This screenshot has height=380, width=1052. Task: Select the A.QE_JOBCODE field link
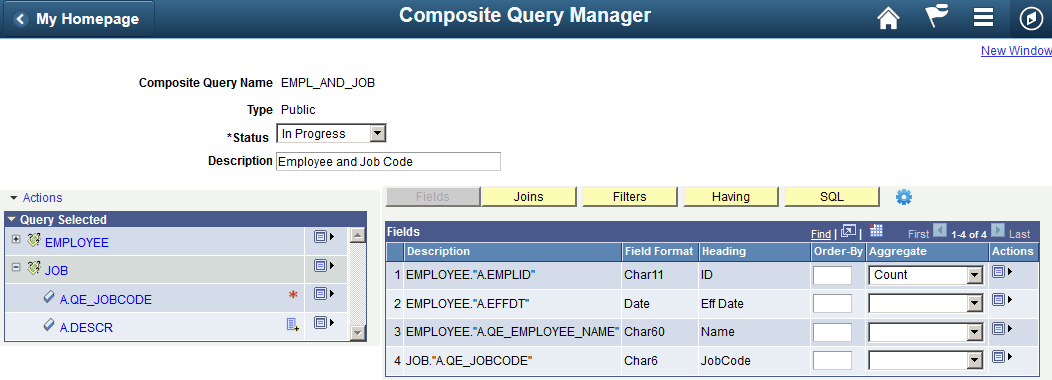pyautogui.click(x=106, y=300)
